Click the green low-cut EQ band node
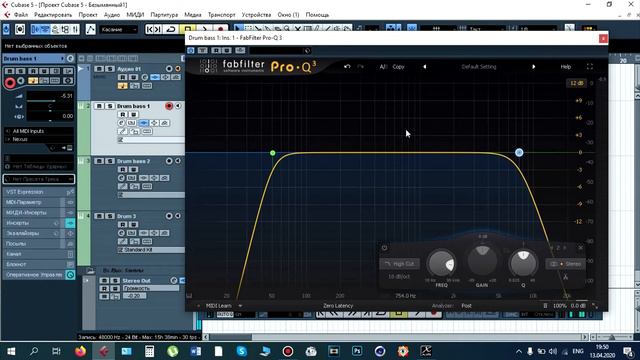The image size is (640, 360). click(273, 153)
